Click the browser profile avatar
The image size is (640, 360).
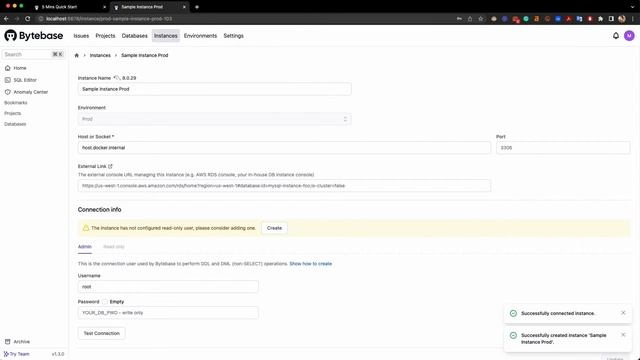[622, 18]
